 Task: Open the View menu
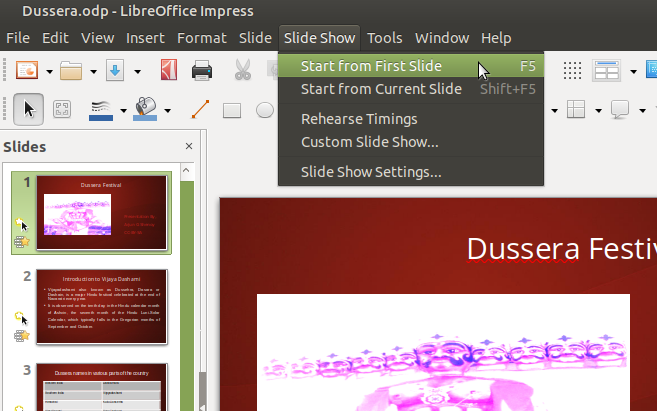coord(98,38)
